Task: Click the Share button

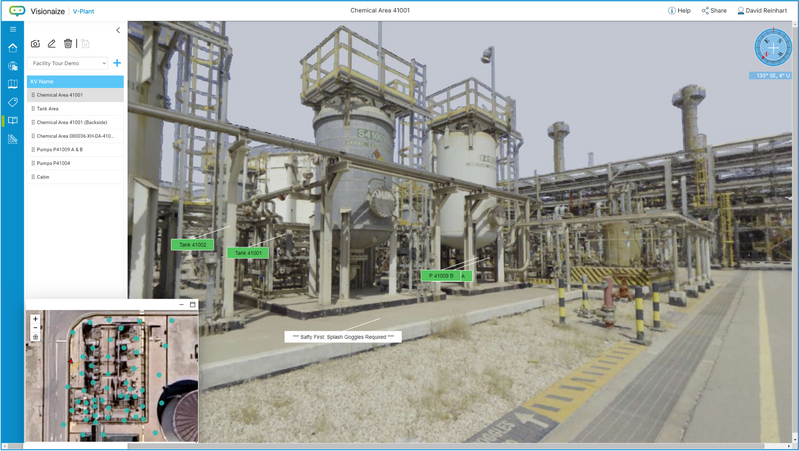Action: click(714, 11)
